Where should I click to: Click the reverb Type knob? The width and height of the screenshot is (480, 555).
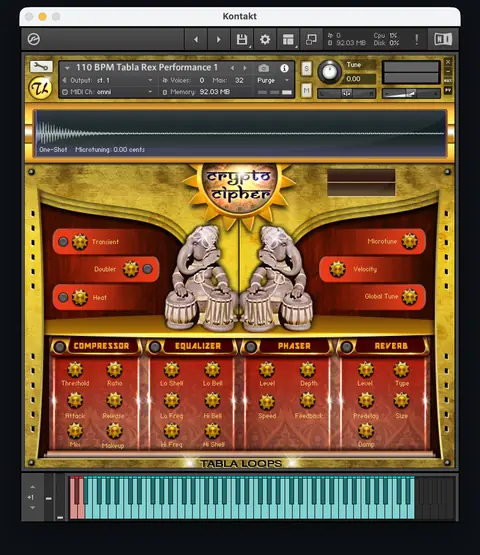coord(401,370)
